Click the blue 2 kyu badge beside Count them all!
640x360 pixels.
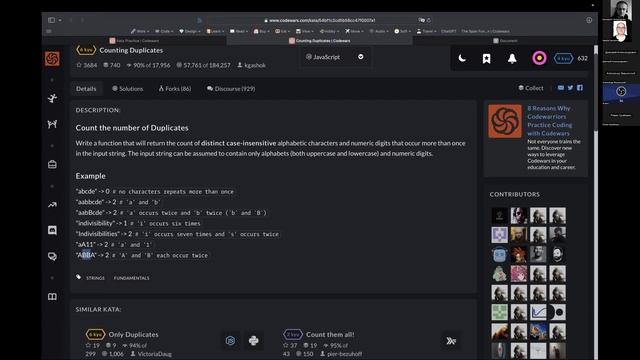(x=293, y=334)
